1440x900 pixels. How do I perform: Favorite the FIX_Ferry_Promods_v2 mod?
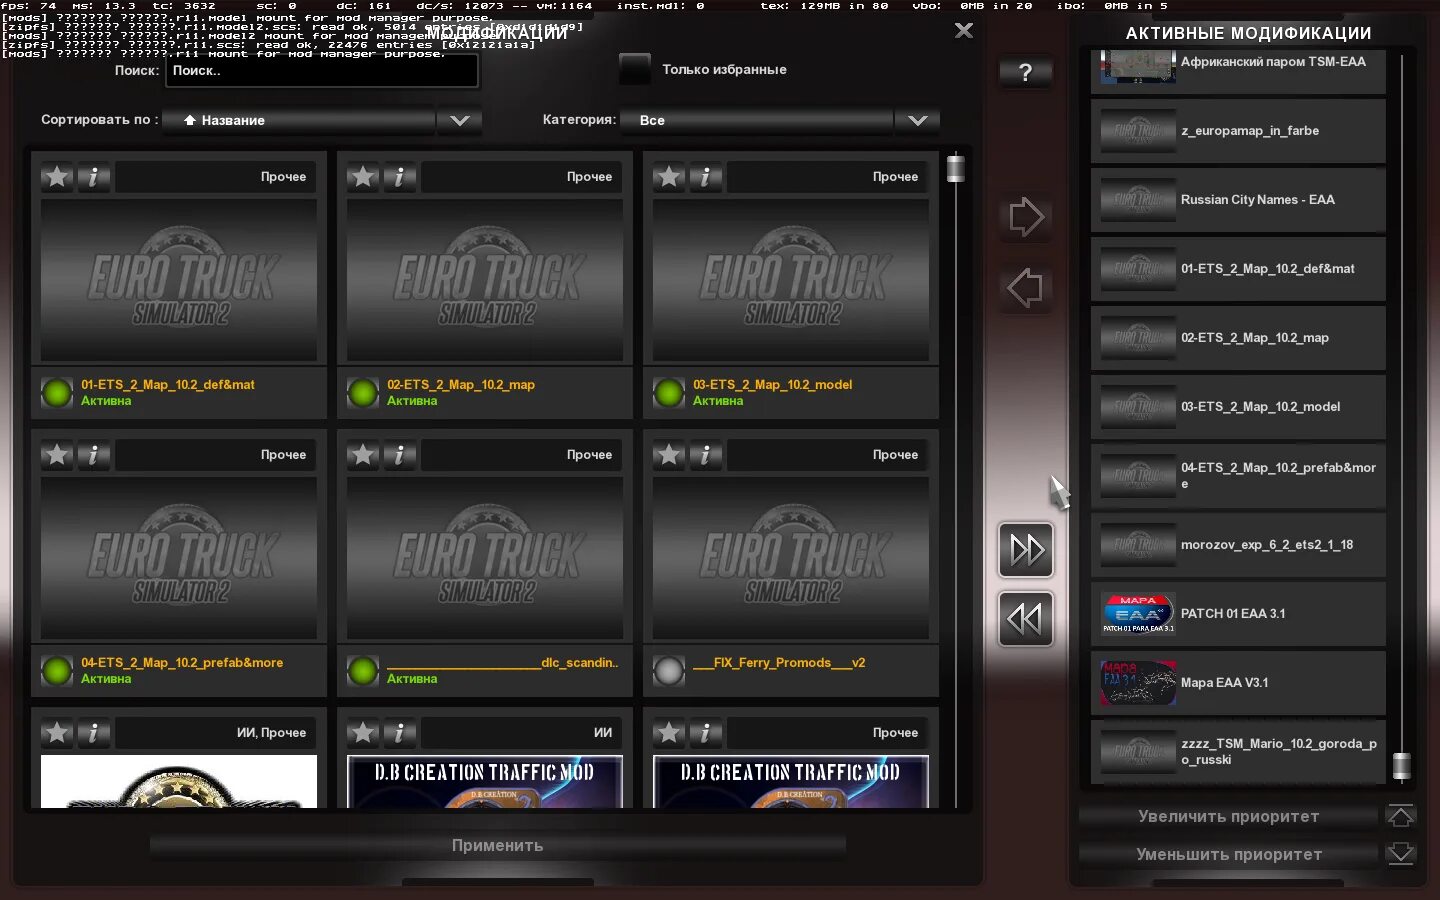coord(669,455)
